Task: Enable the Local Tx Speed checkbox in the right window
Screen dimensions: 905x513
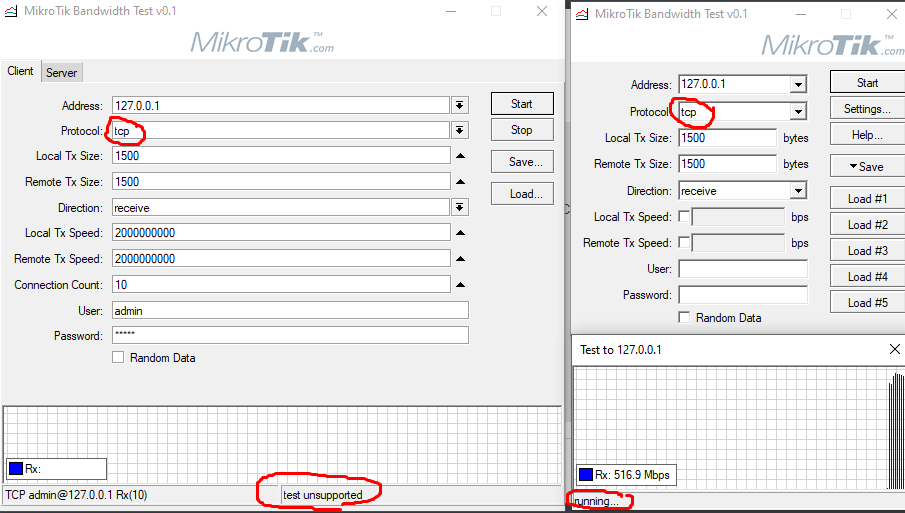Action: [x=685, y=216]
